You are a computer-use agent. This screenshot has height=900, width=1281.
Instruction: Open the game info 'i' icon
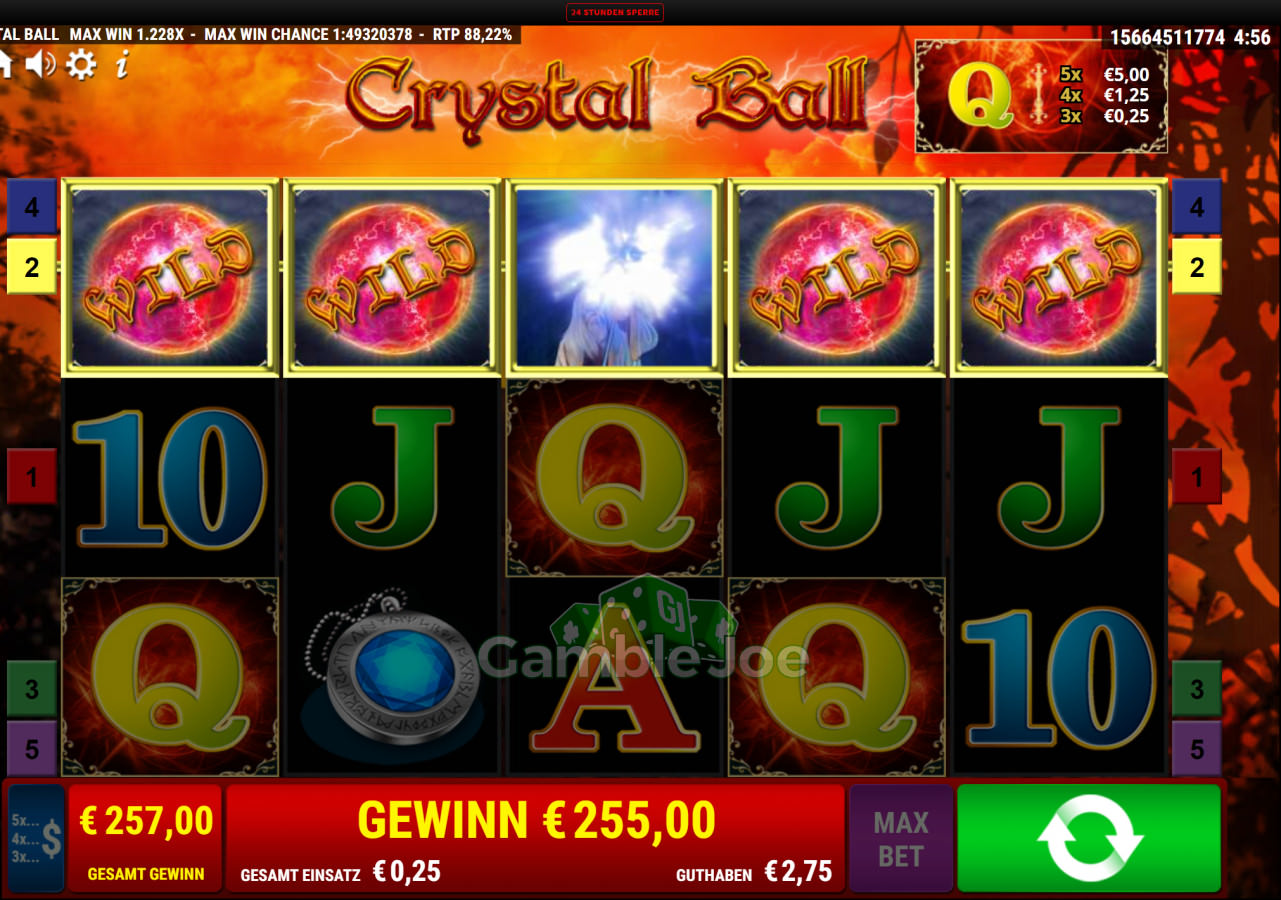click(121, 66)
